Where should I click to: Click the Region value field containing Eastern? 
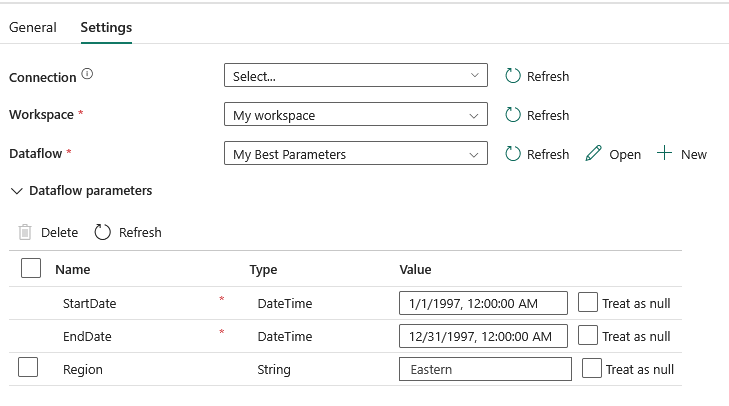pyautogui.click(x=484, y=370)
